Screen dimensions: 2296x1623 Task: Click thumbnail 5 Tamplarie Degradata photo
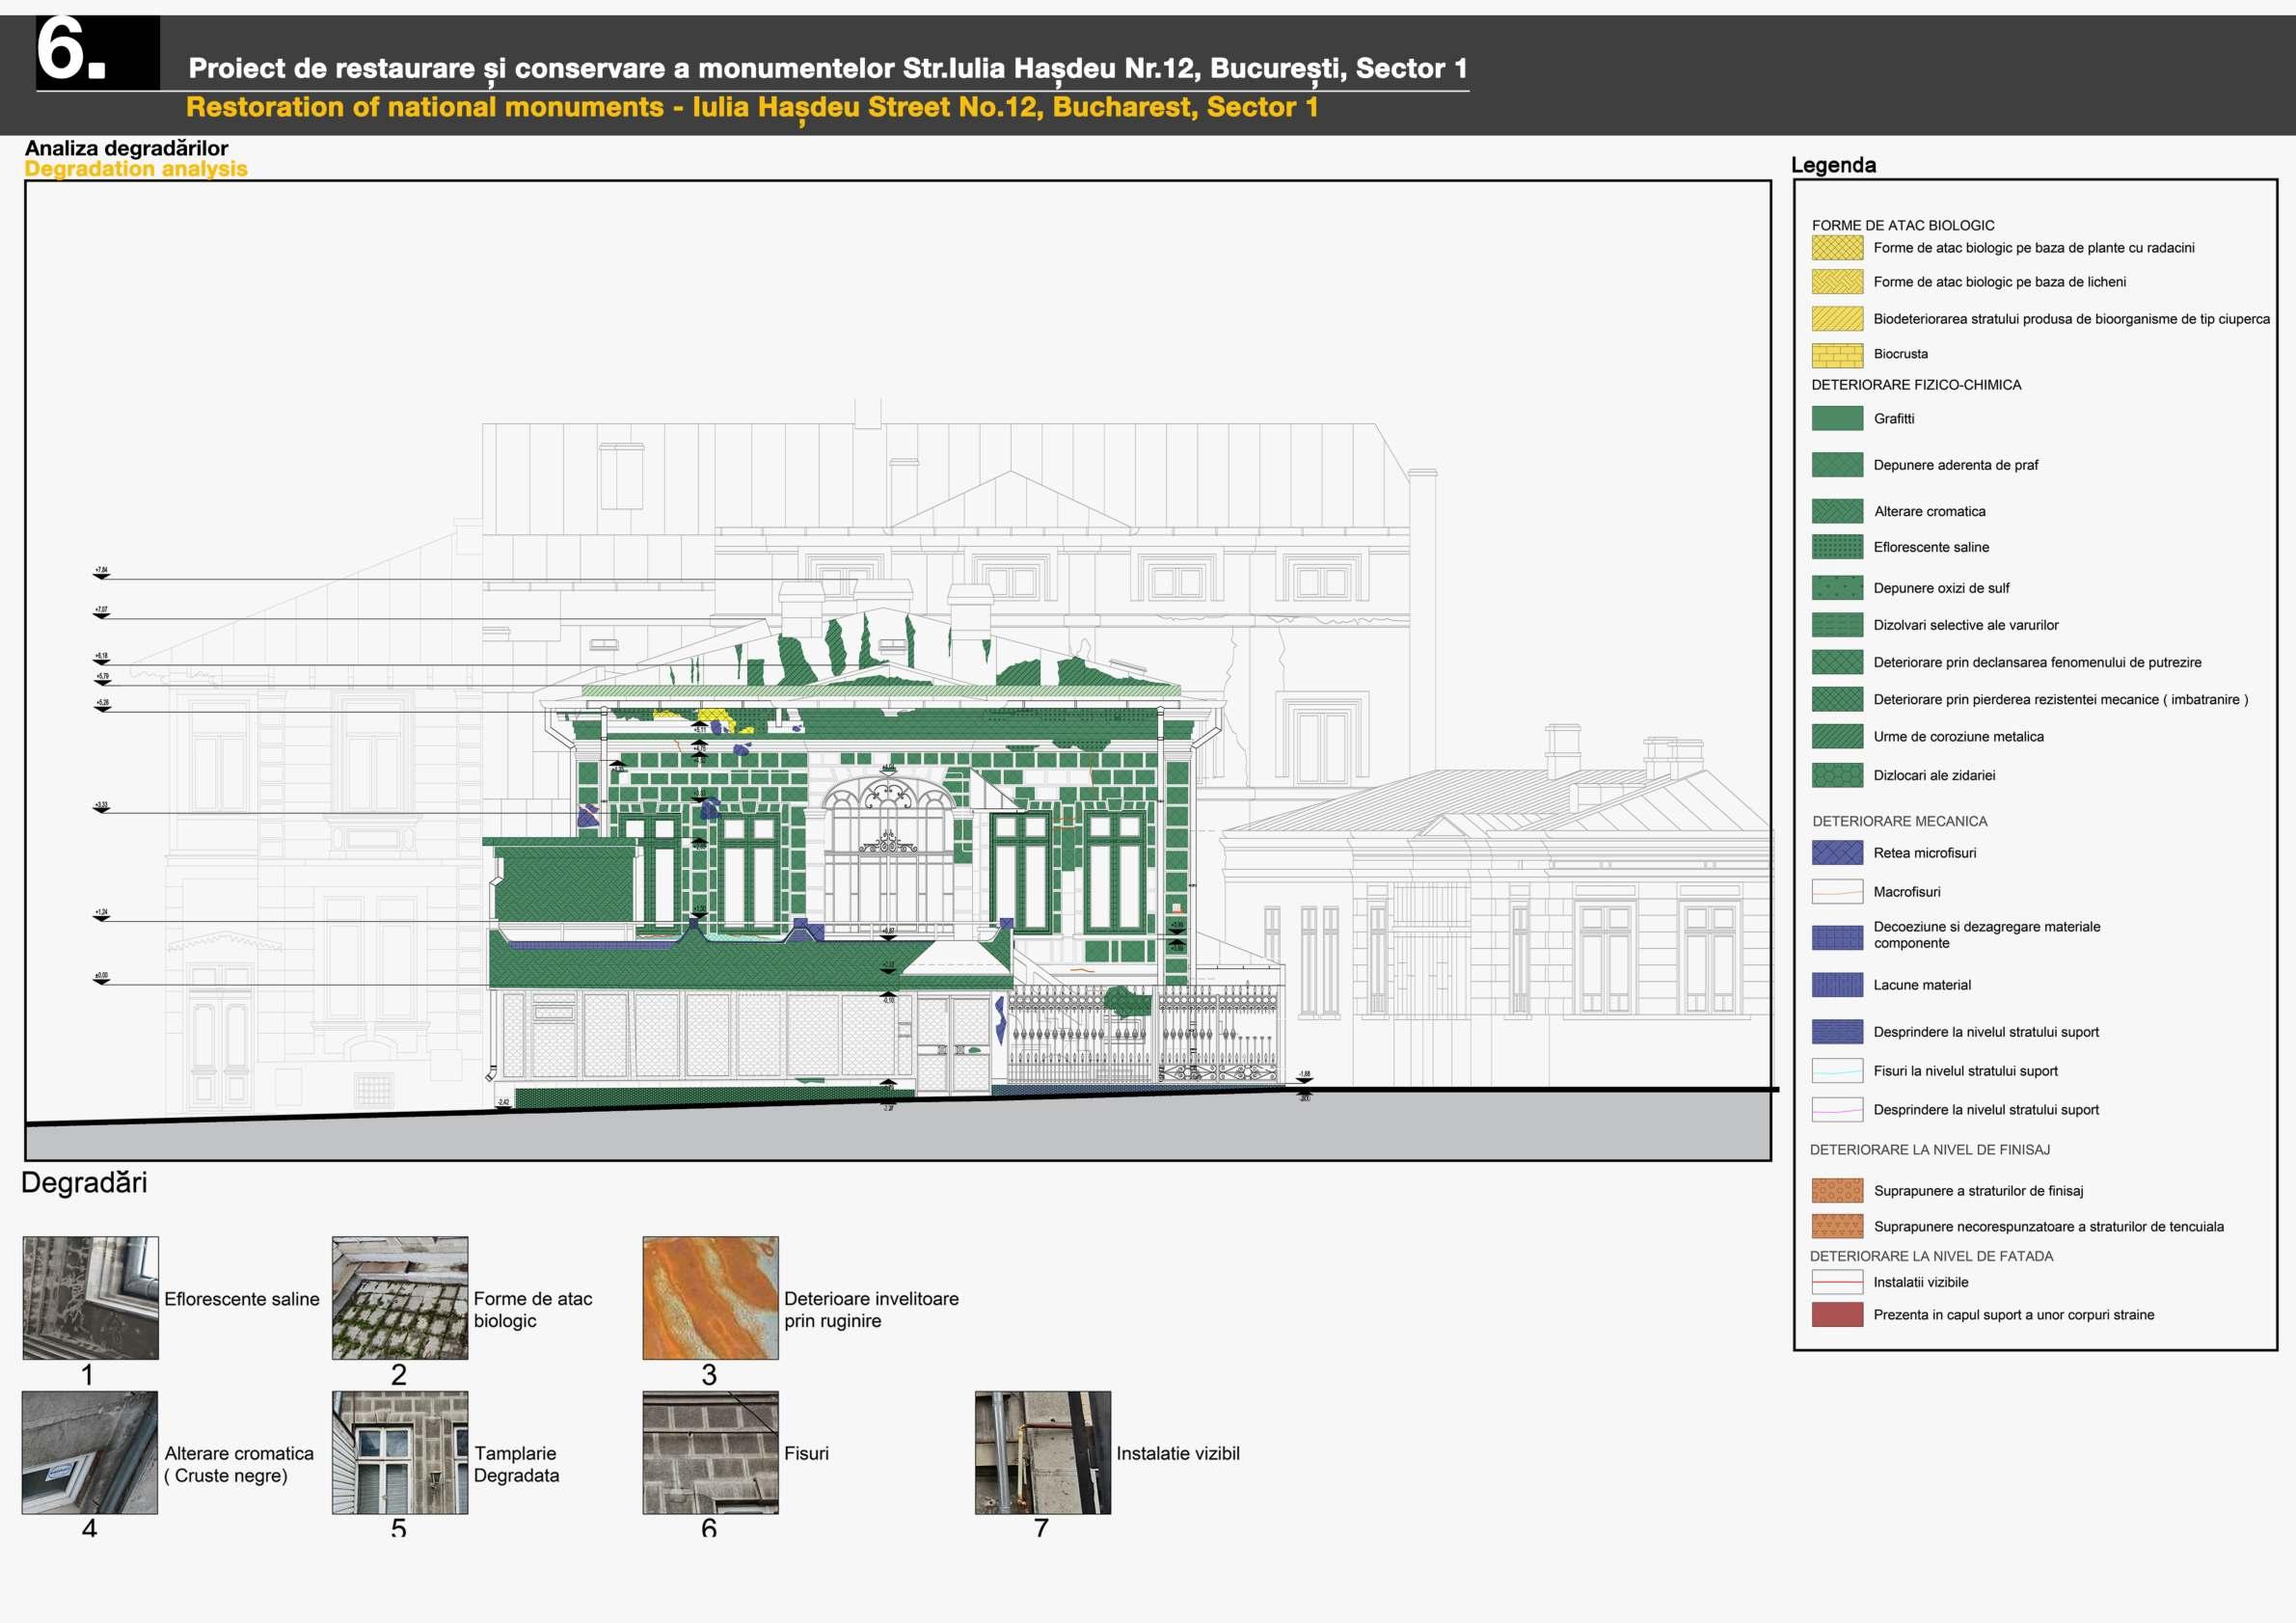click(399, 1452)
